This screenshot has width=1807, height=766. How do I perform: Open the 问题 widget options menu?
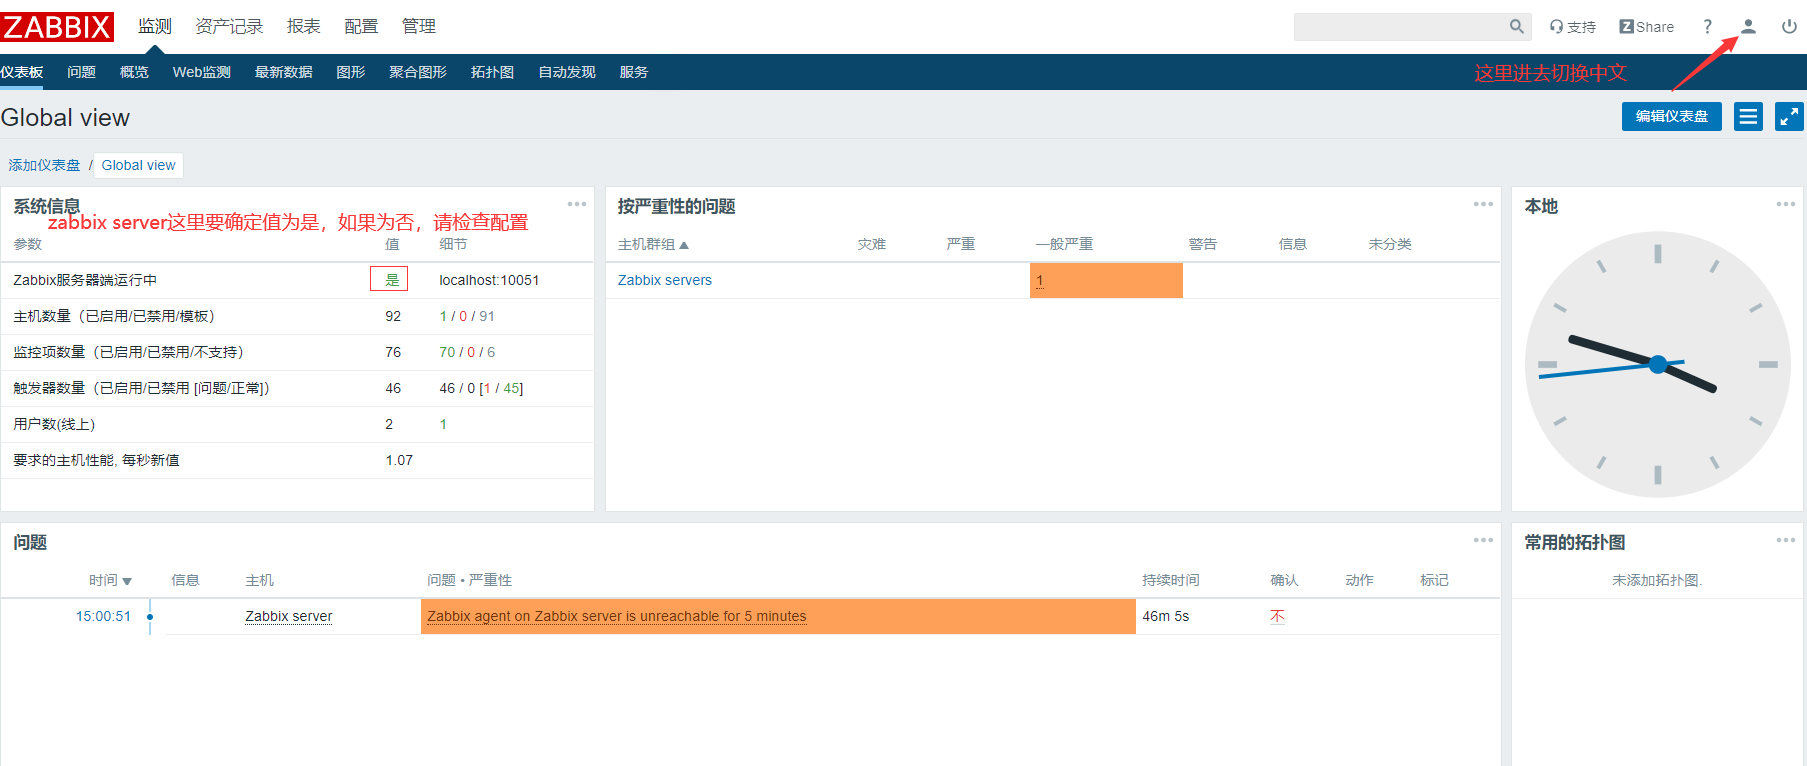[1483, 540]
